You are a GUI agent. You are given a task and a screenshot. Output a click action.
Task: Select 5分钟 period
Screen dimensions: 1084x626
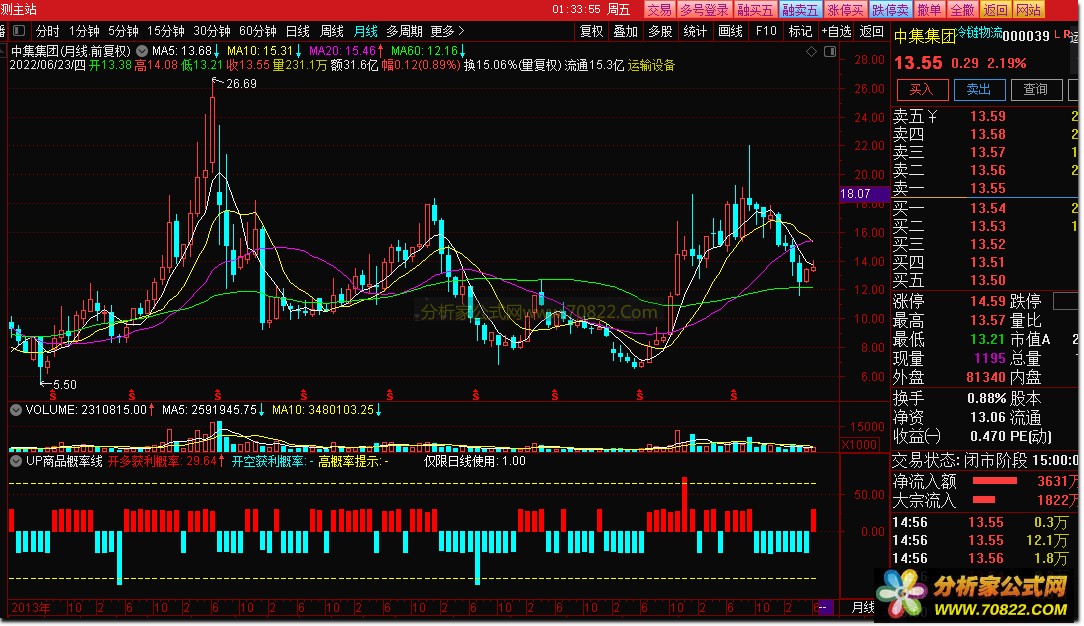click(123, 31)
